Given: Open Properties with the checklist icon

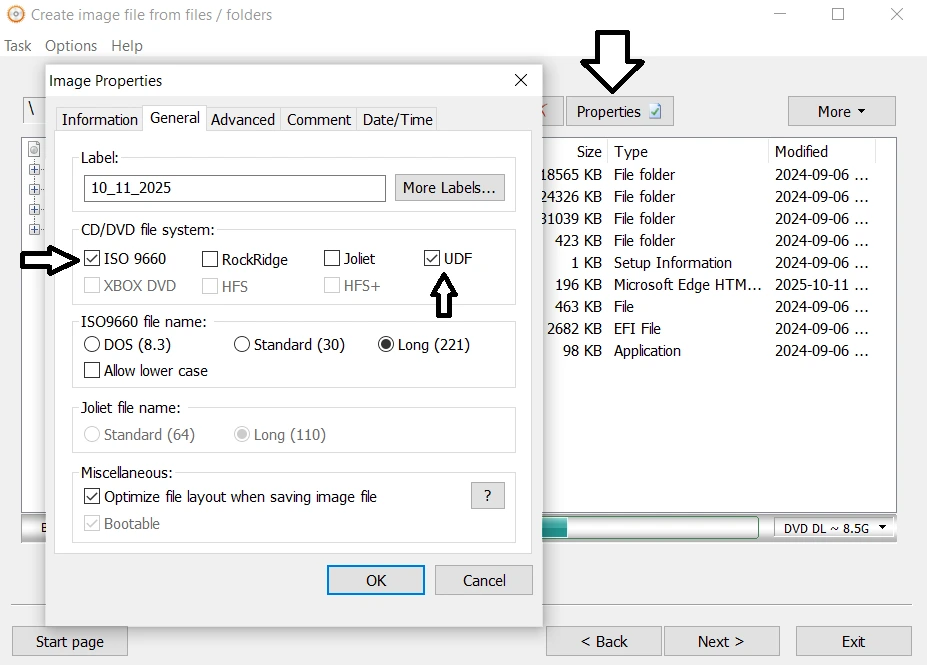Looking at the screenshot, I should [619, 112].
